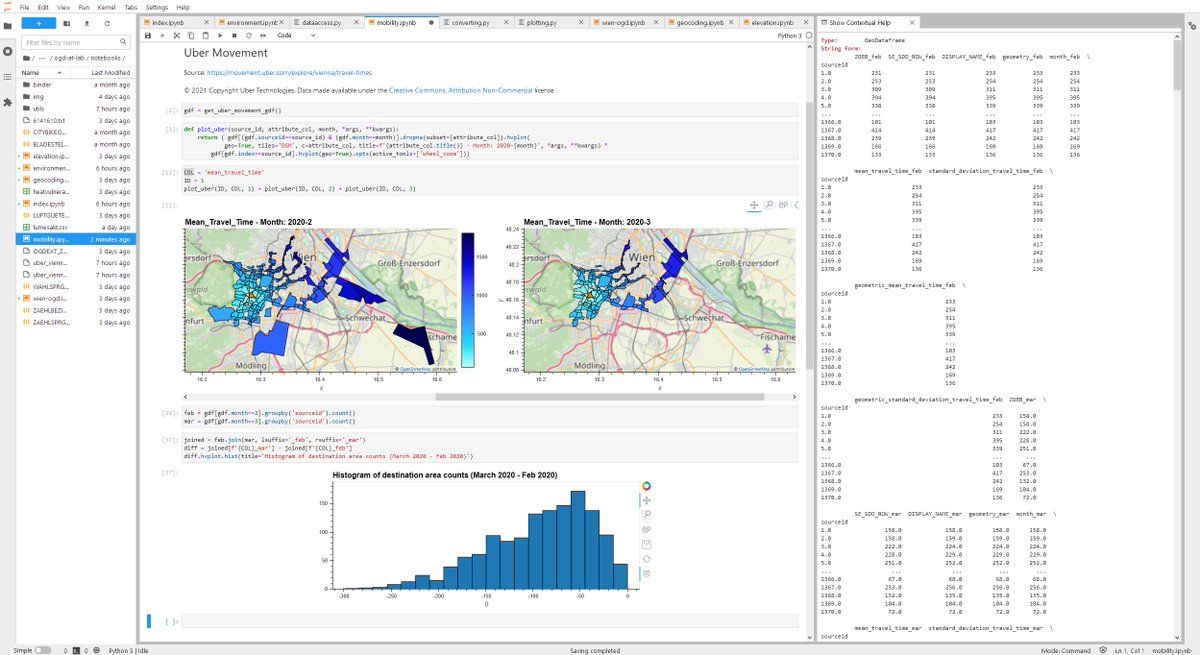Paste cells from the clipboard icon
The height and width of the screenshot is (655, 1200).
click(205, 35)
